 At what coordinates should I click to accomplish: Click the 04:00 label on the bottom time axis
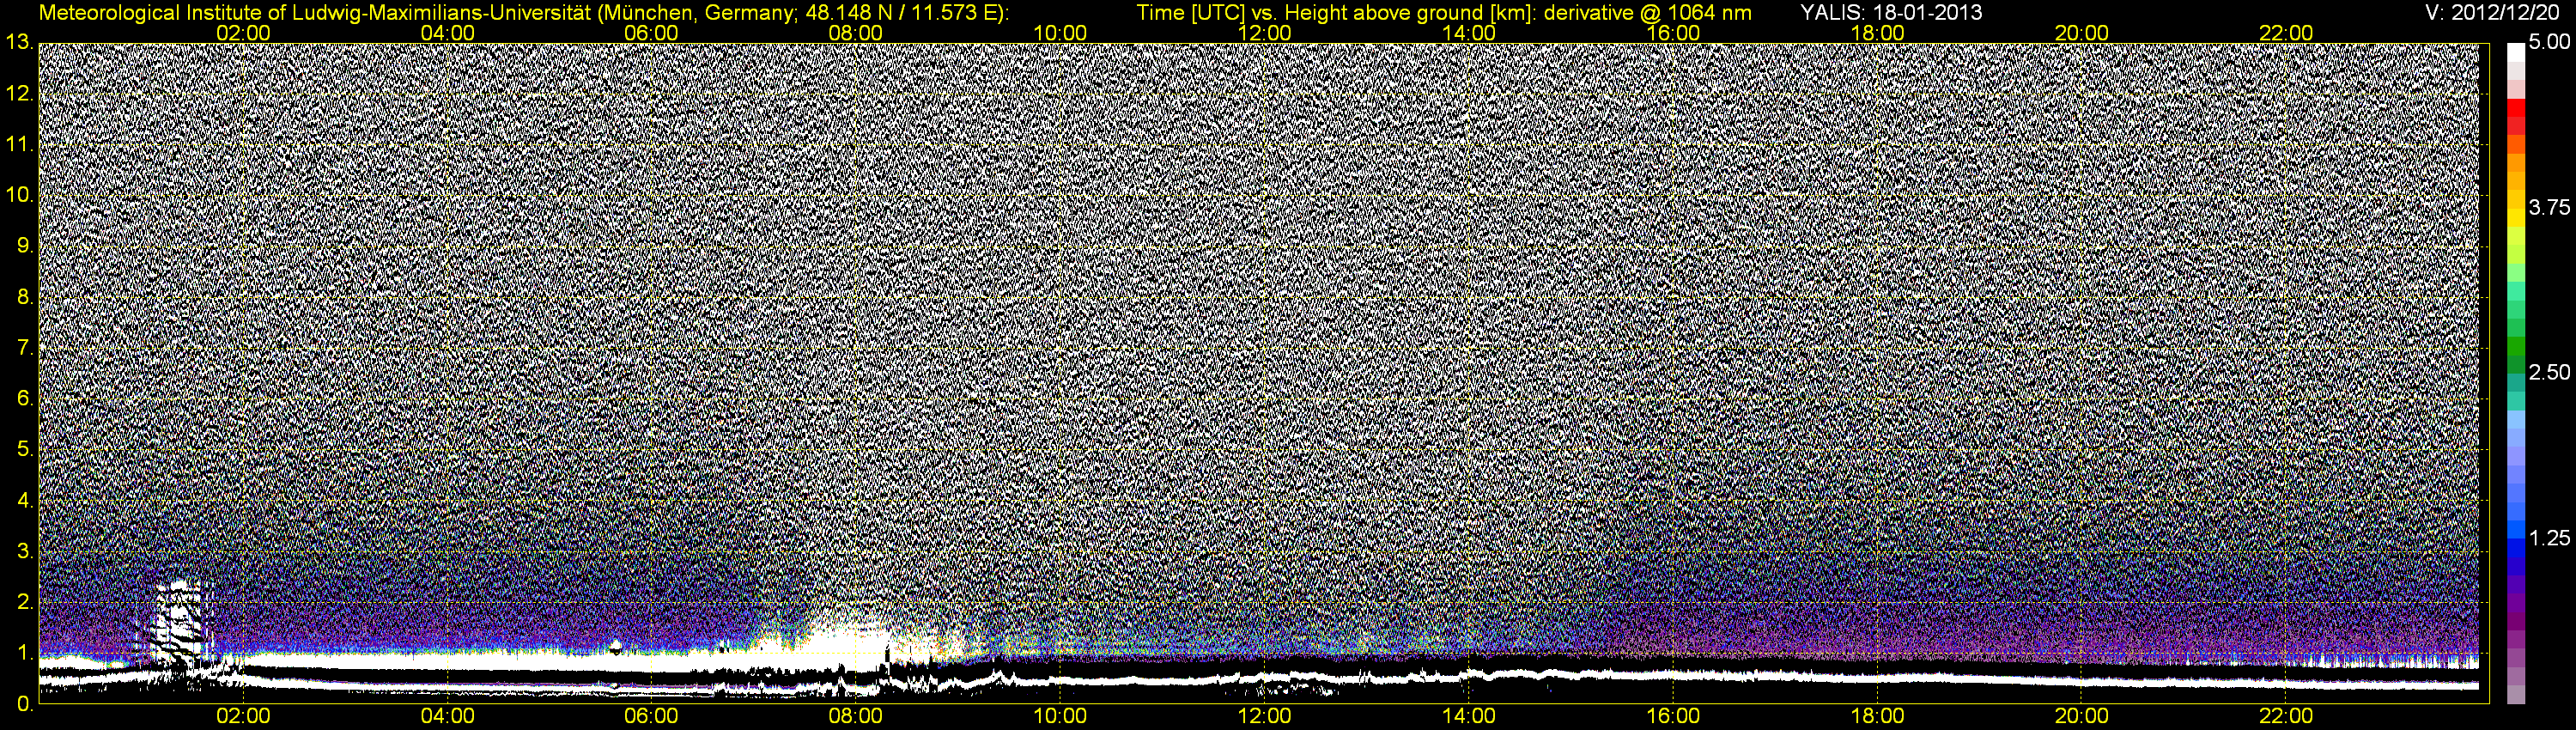pyautogui.click(x=447, y=716)
